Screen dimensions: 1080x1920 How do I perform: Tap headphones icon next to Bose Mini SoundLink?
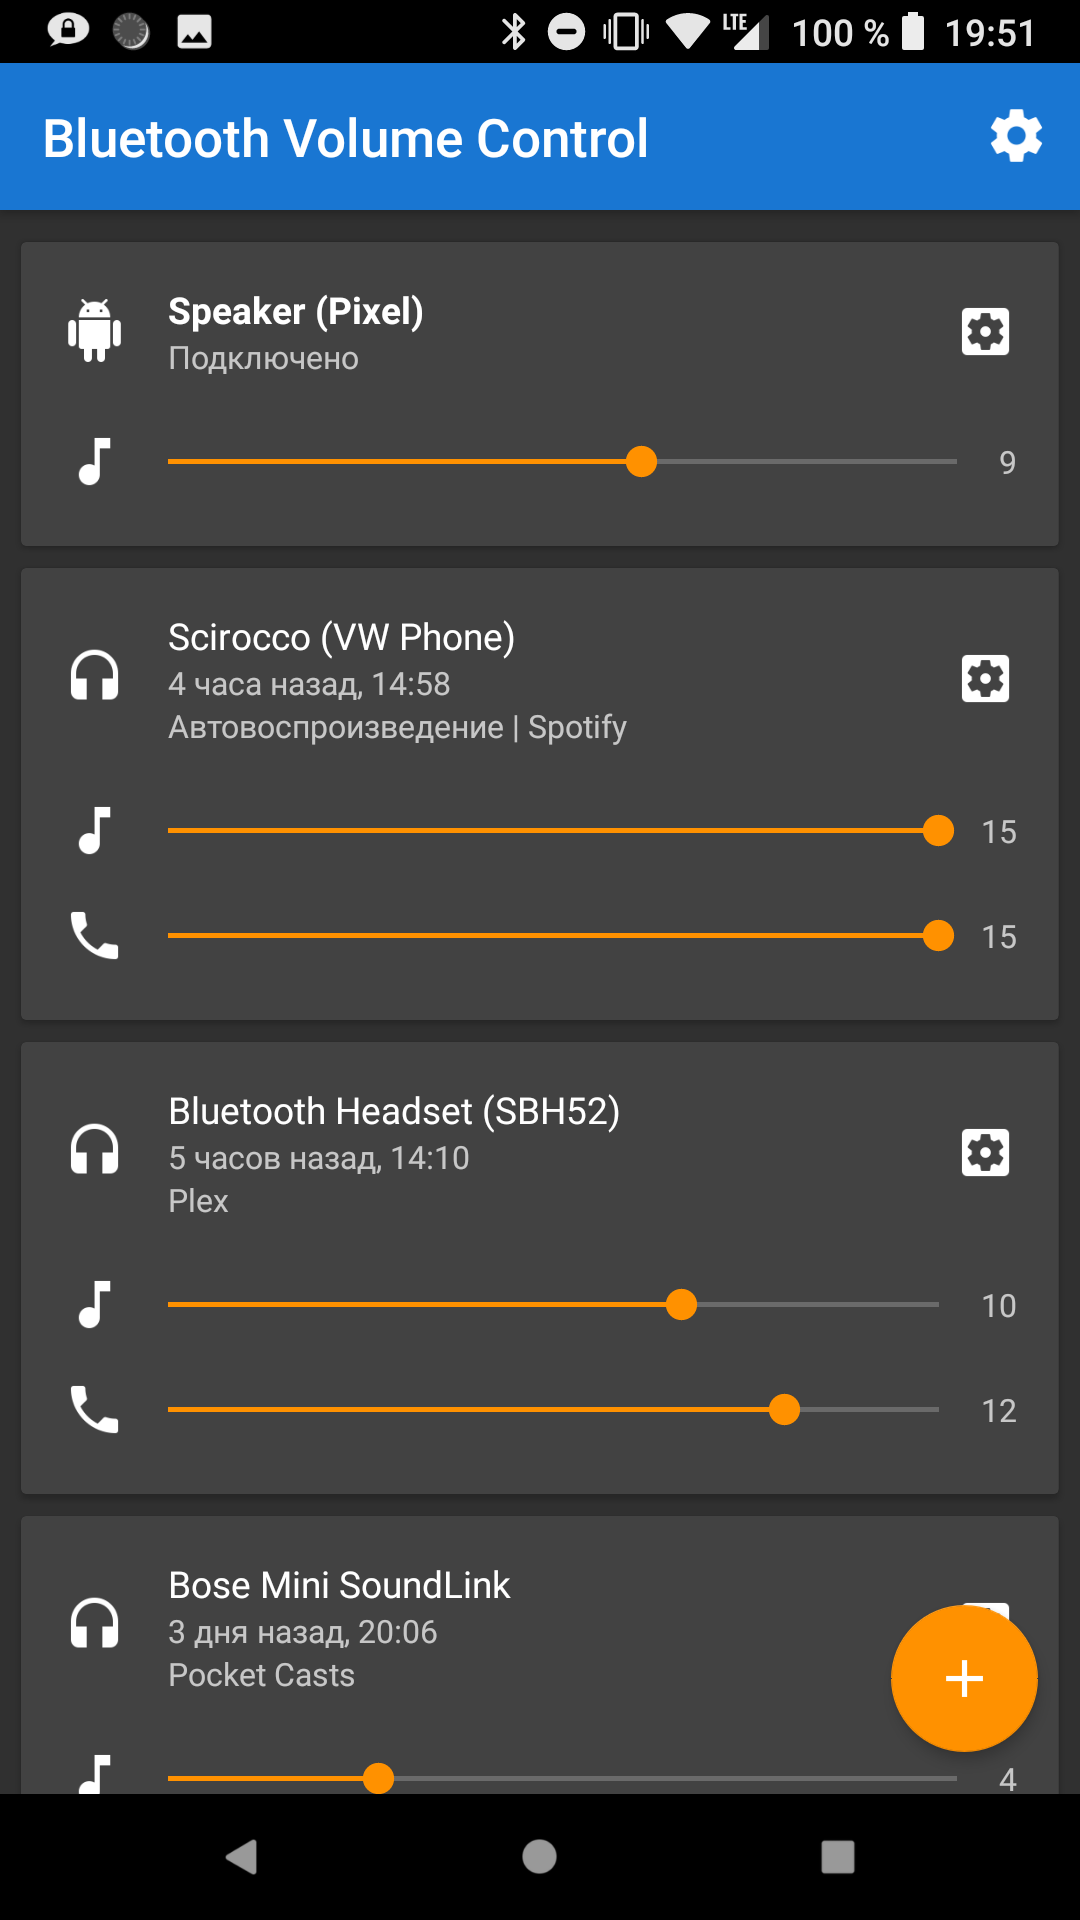point(95,1623)
